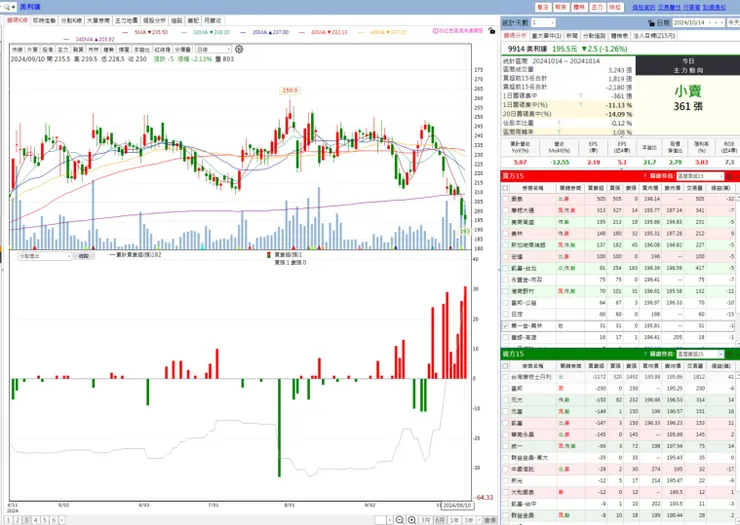Viewport: 740px width, 525px height.
Task: Open the 個股資訊 link
Action: click(x=644, y=8)
